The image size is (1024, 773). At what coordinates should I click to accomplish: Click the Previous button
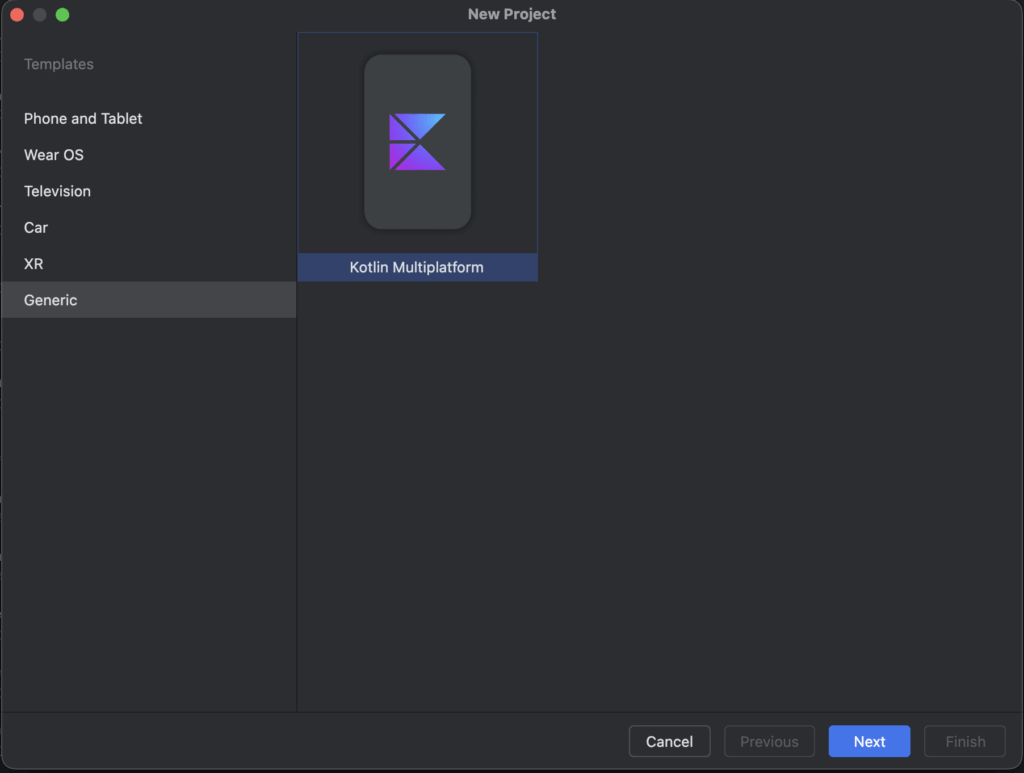pyautogui.click(x=769, y=741)
